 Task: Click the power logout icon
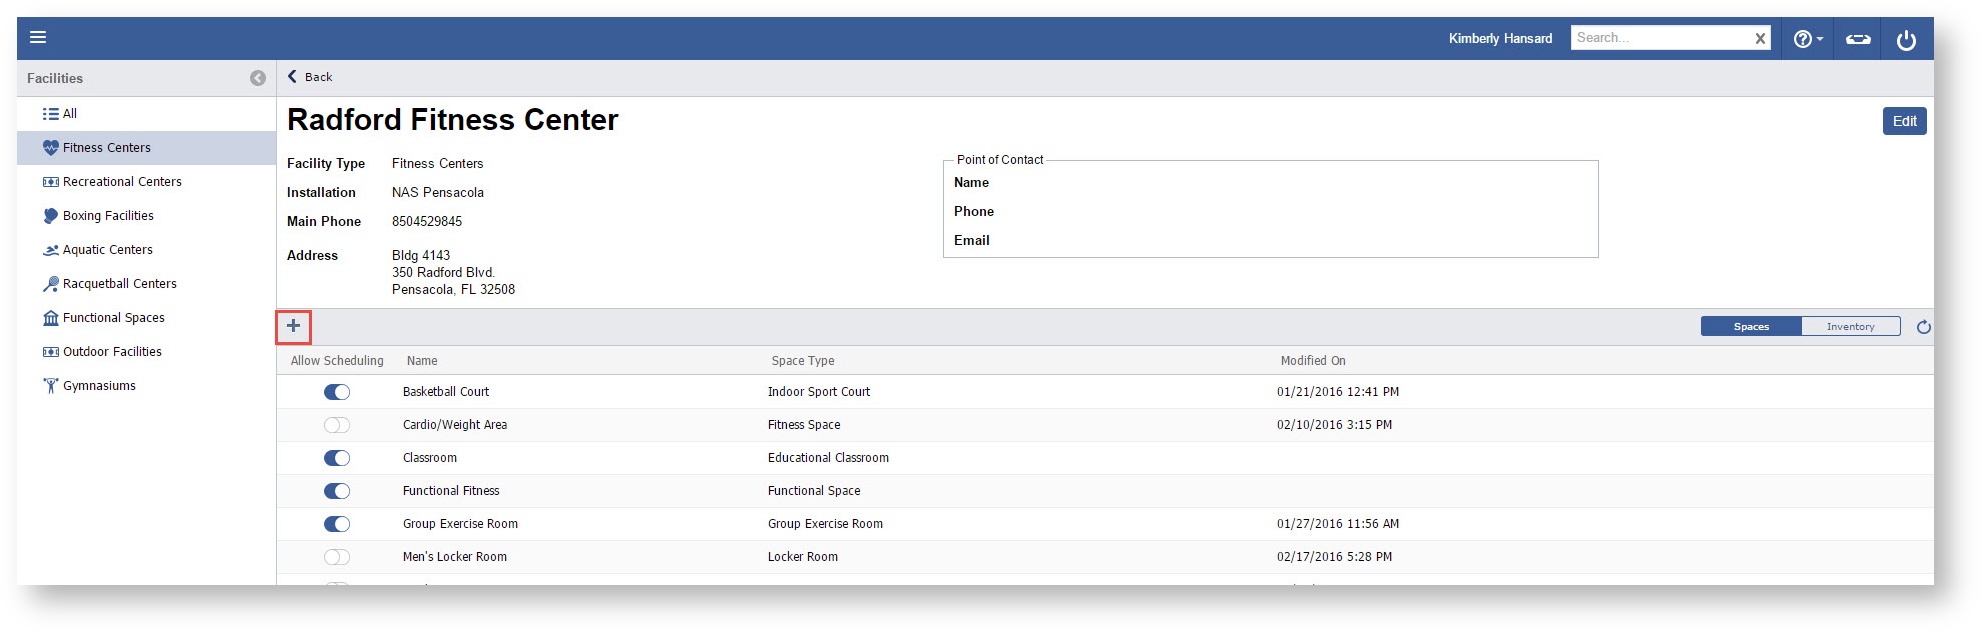coord(1906,39)
